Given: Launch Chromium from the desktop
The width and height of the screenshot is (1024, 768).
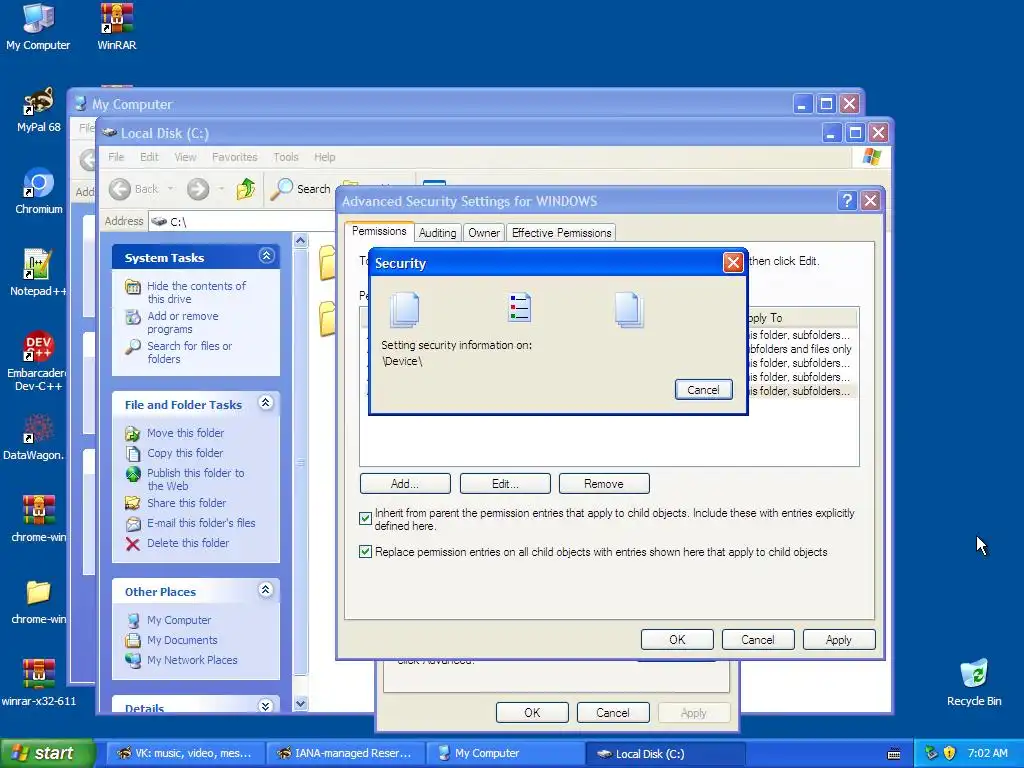Looking at the screenshot, I should (39, 191).
